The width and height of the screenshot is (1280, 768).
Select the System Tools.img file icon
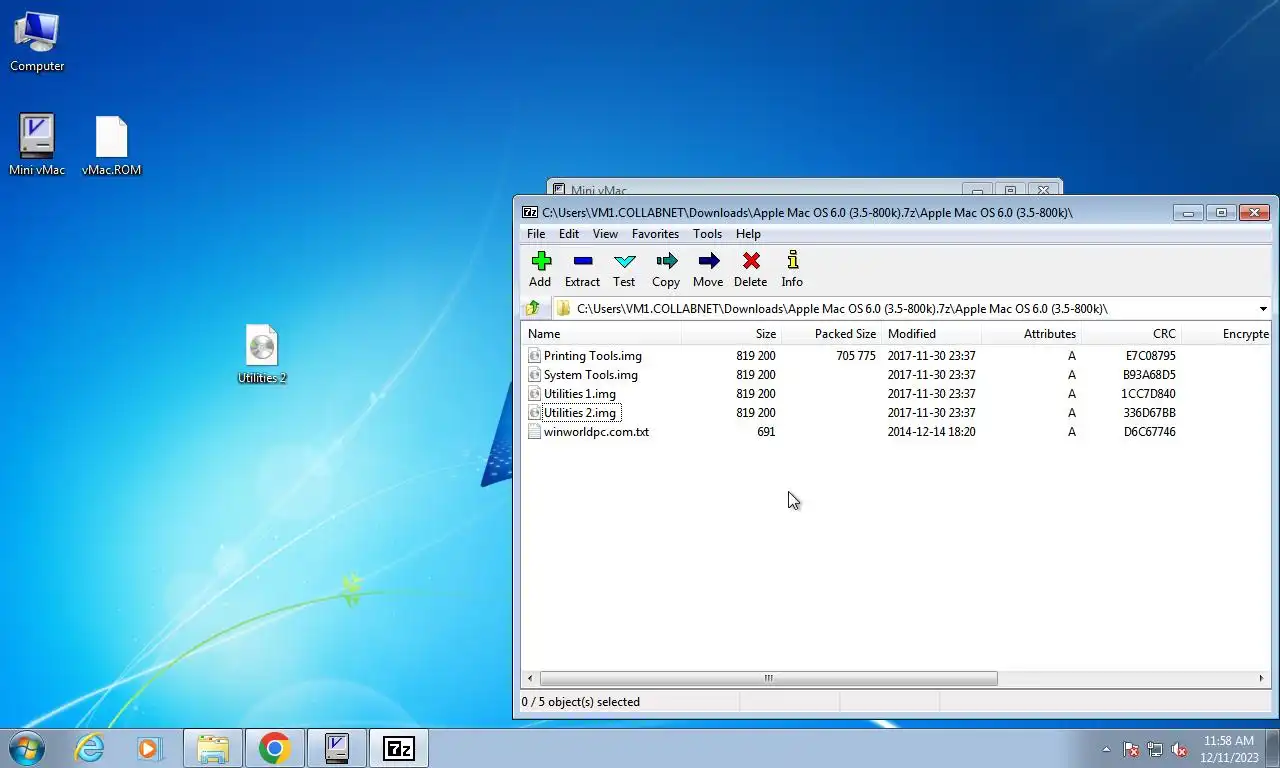[534, 375]
